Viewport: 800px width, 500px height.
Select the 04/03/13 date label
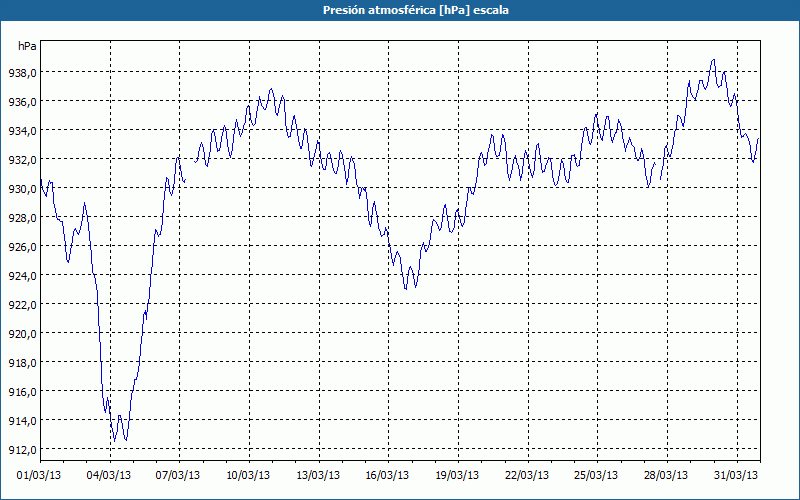click(x=109, y=476)
